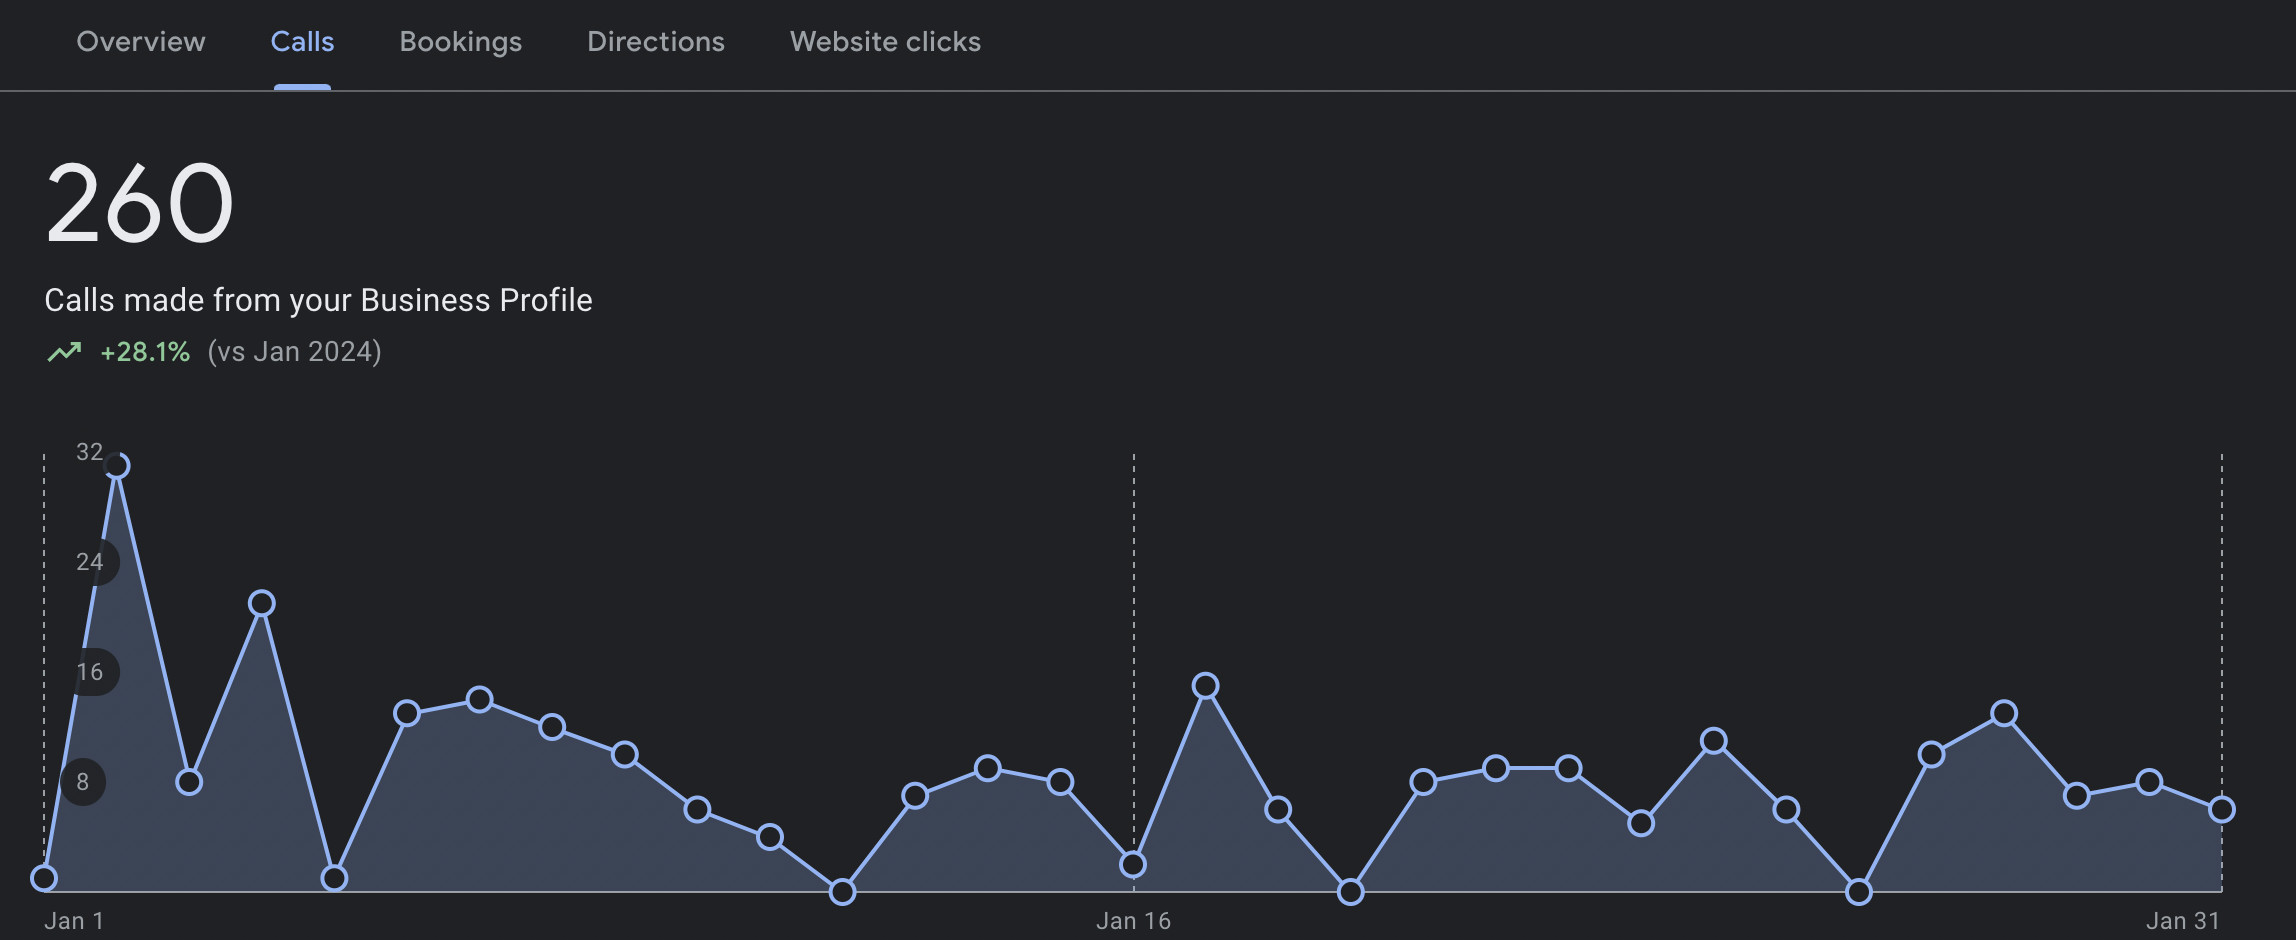Open the Overview tab

tap(141, 42)
